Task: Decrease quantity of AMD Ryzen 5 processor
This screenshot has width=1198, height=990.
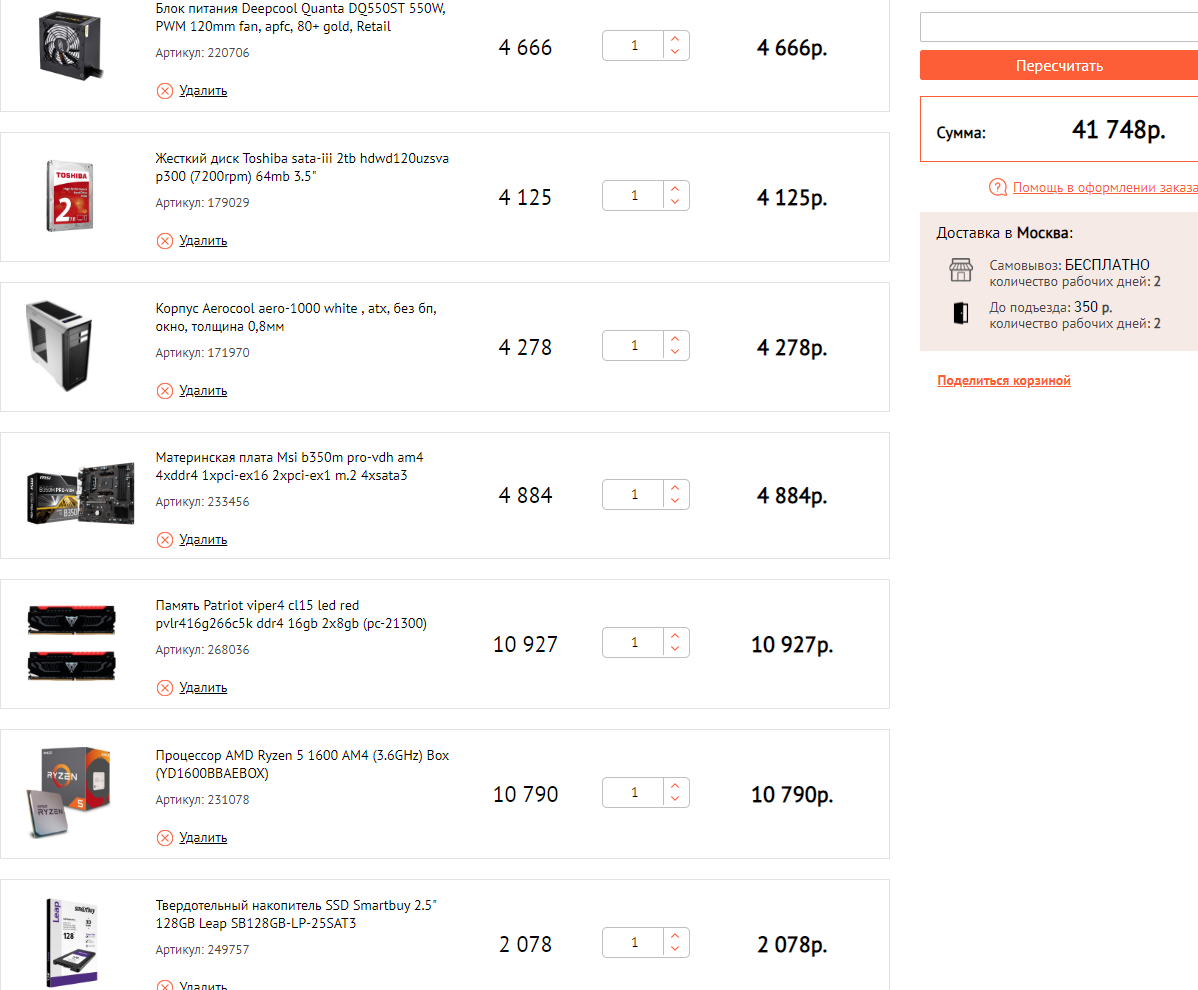Action: [676, 800]
